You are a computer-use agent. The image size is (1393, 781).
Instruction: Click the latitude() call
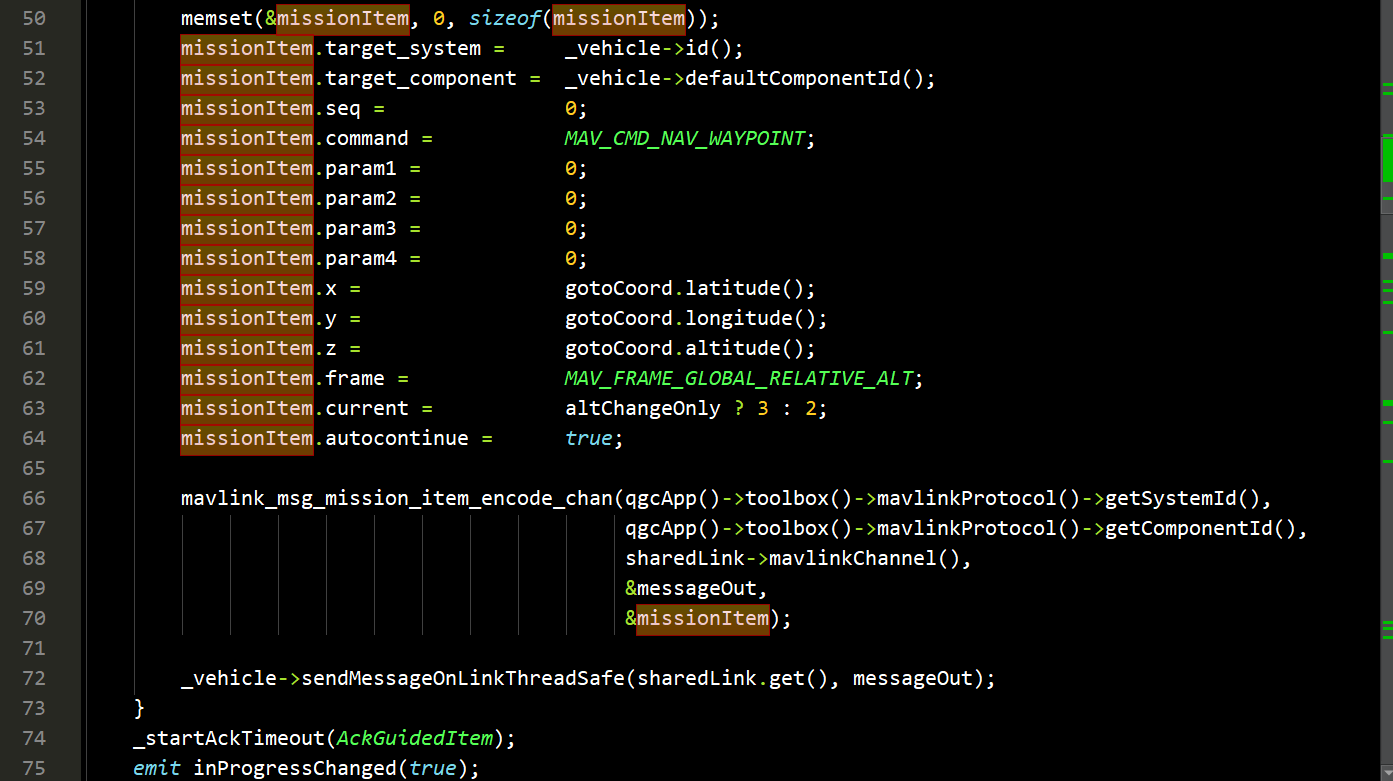pos(744,288)
